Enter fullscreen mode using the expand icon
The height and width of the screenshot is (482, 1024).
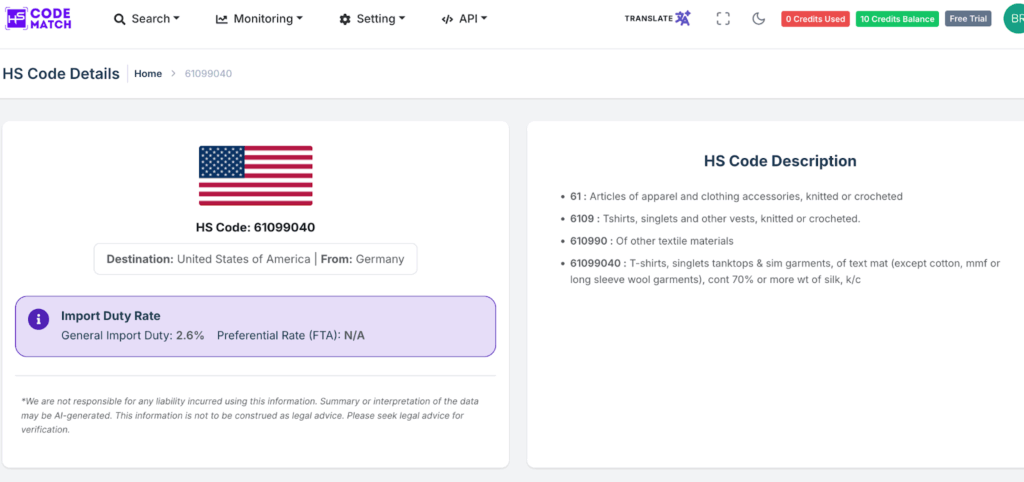723,19
